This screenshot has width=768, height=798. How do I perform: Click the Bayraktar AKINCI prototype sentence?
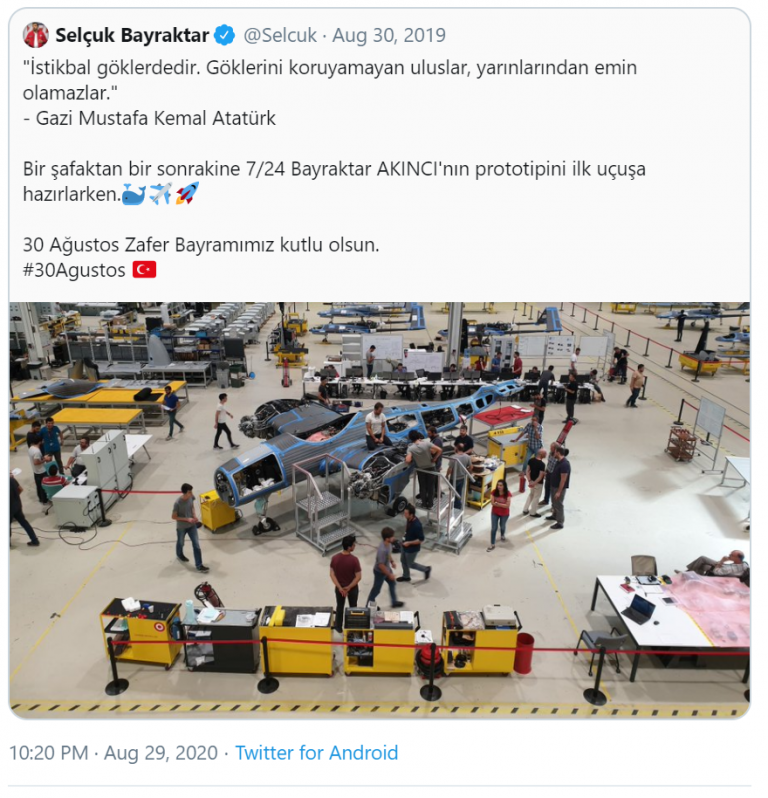click(x=334, y=182)
